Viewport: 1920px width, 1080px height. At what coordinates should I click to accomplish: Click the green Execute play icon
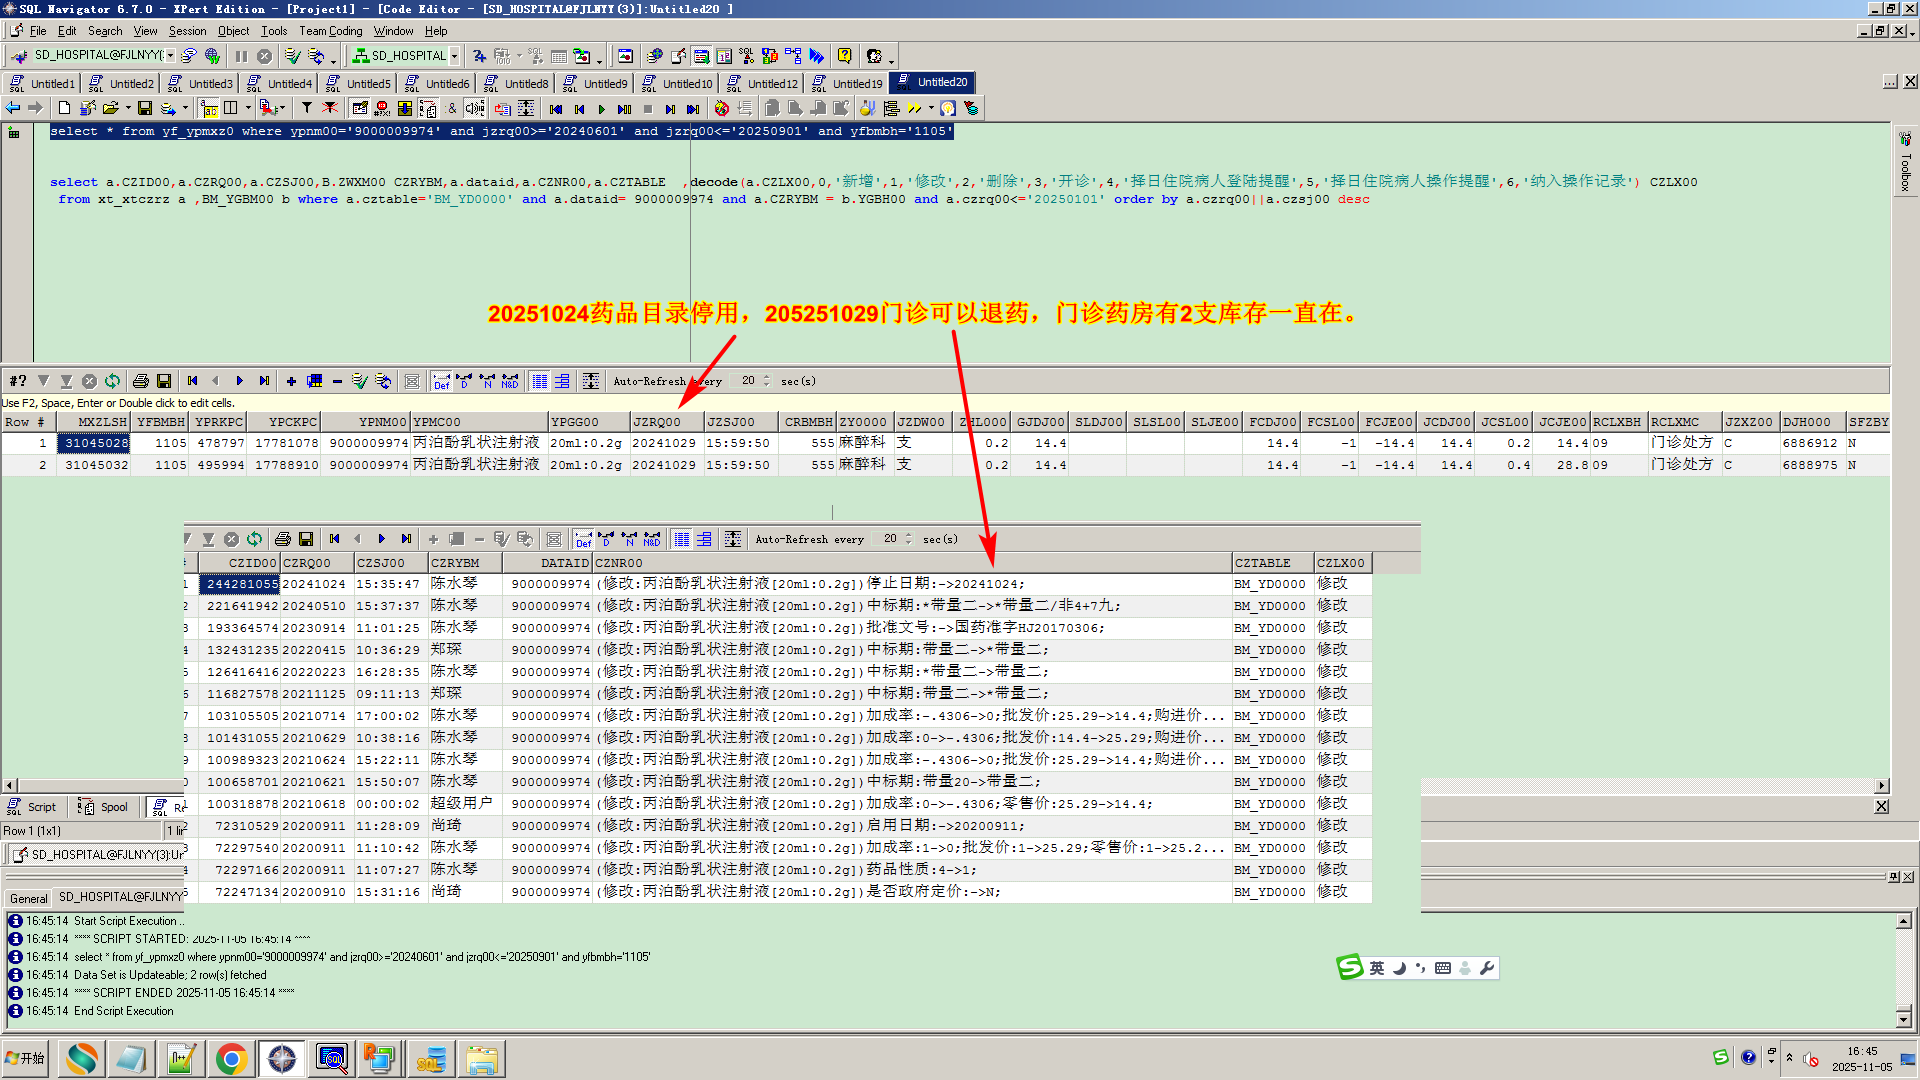(601, 109)
